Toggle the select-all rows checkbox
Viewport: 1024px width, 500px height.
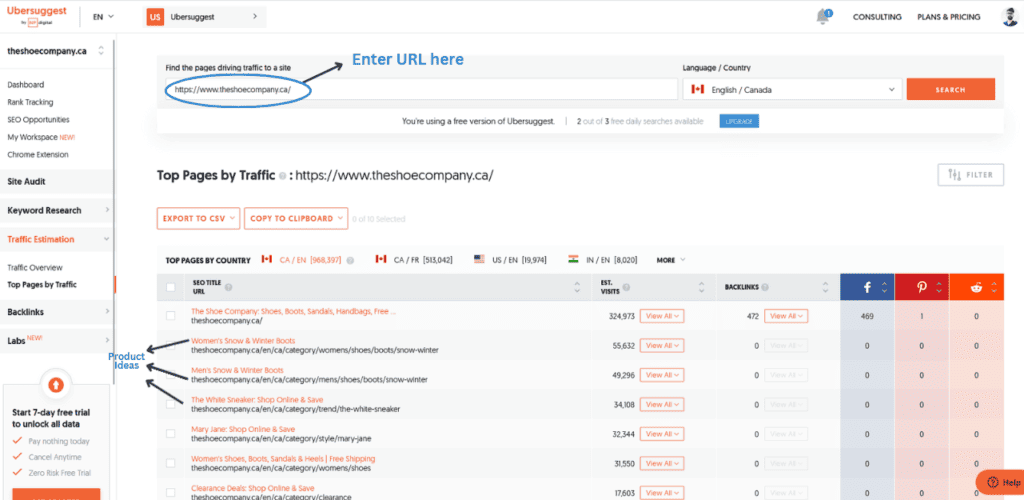170,287
